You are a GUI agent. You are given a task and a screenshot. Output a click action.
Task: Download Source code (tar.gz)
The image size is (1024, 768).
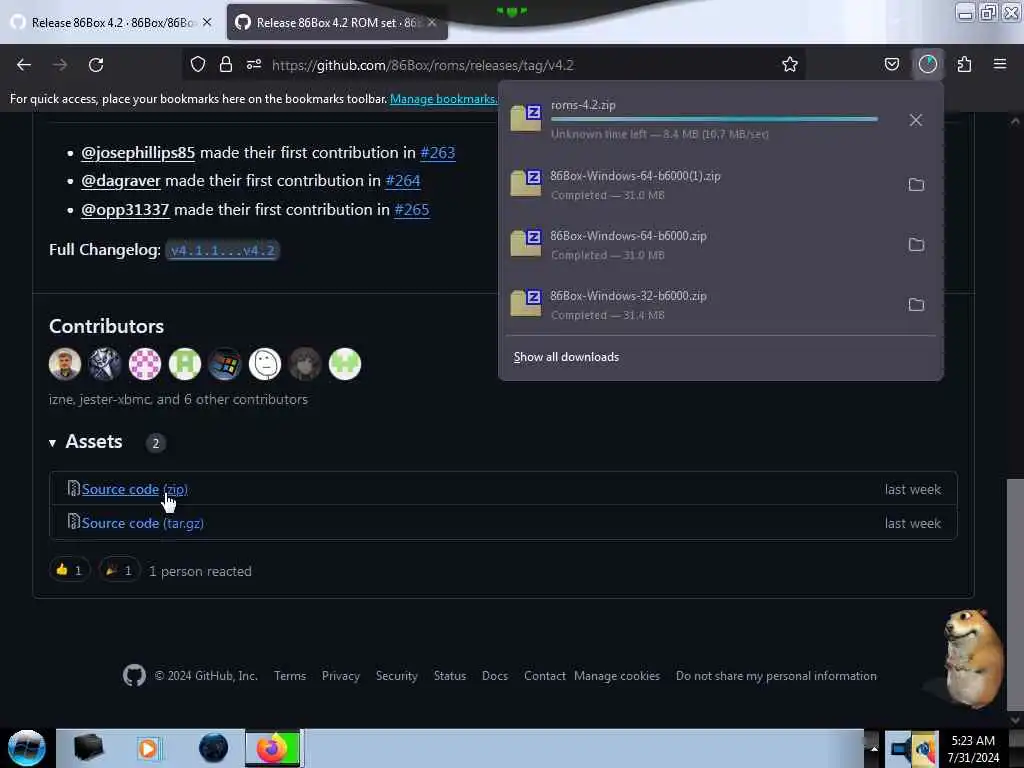(x=142, y=523)
